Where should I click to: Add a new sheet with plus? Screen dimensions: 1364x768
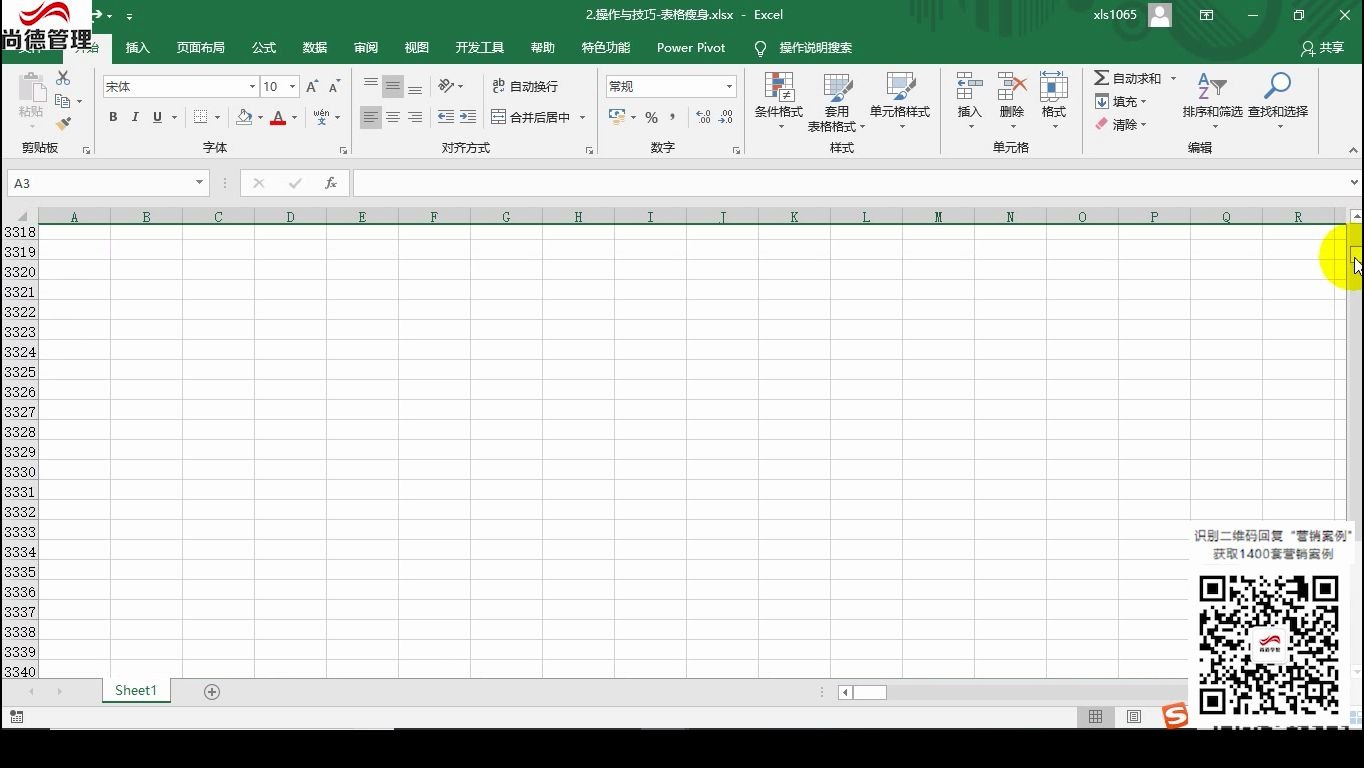pos(212,691)
